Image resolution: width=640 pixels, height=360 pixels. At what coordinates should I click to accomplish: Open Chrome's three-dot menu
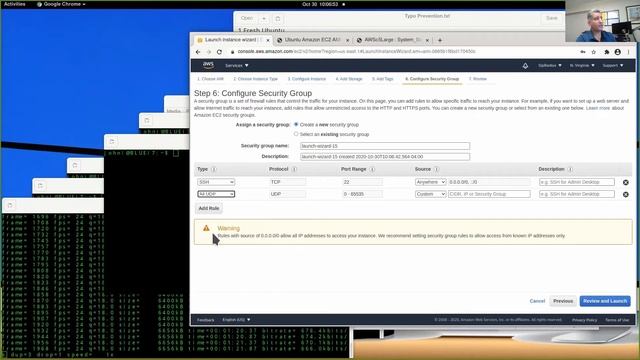tap(629, 52)
